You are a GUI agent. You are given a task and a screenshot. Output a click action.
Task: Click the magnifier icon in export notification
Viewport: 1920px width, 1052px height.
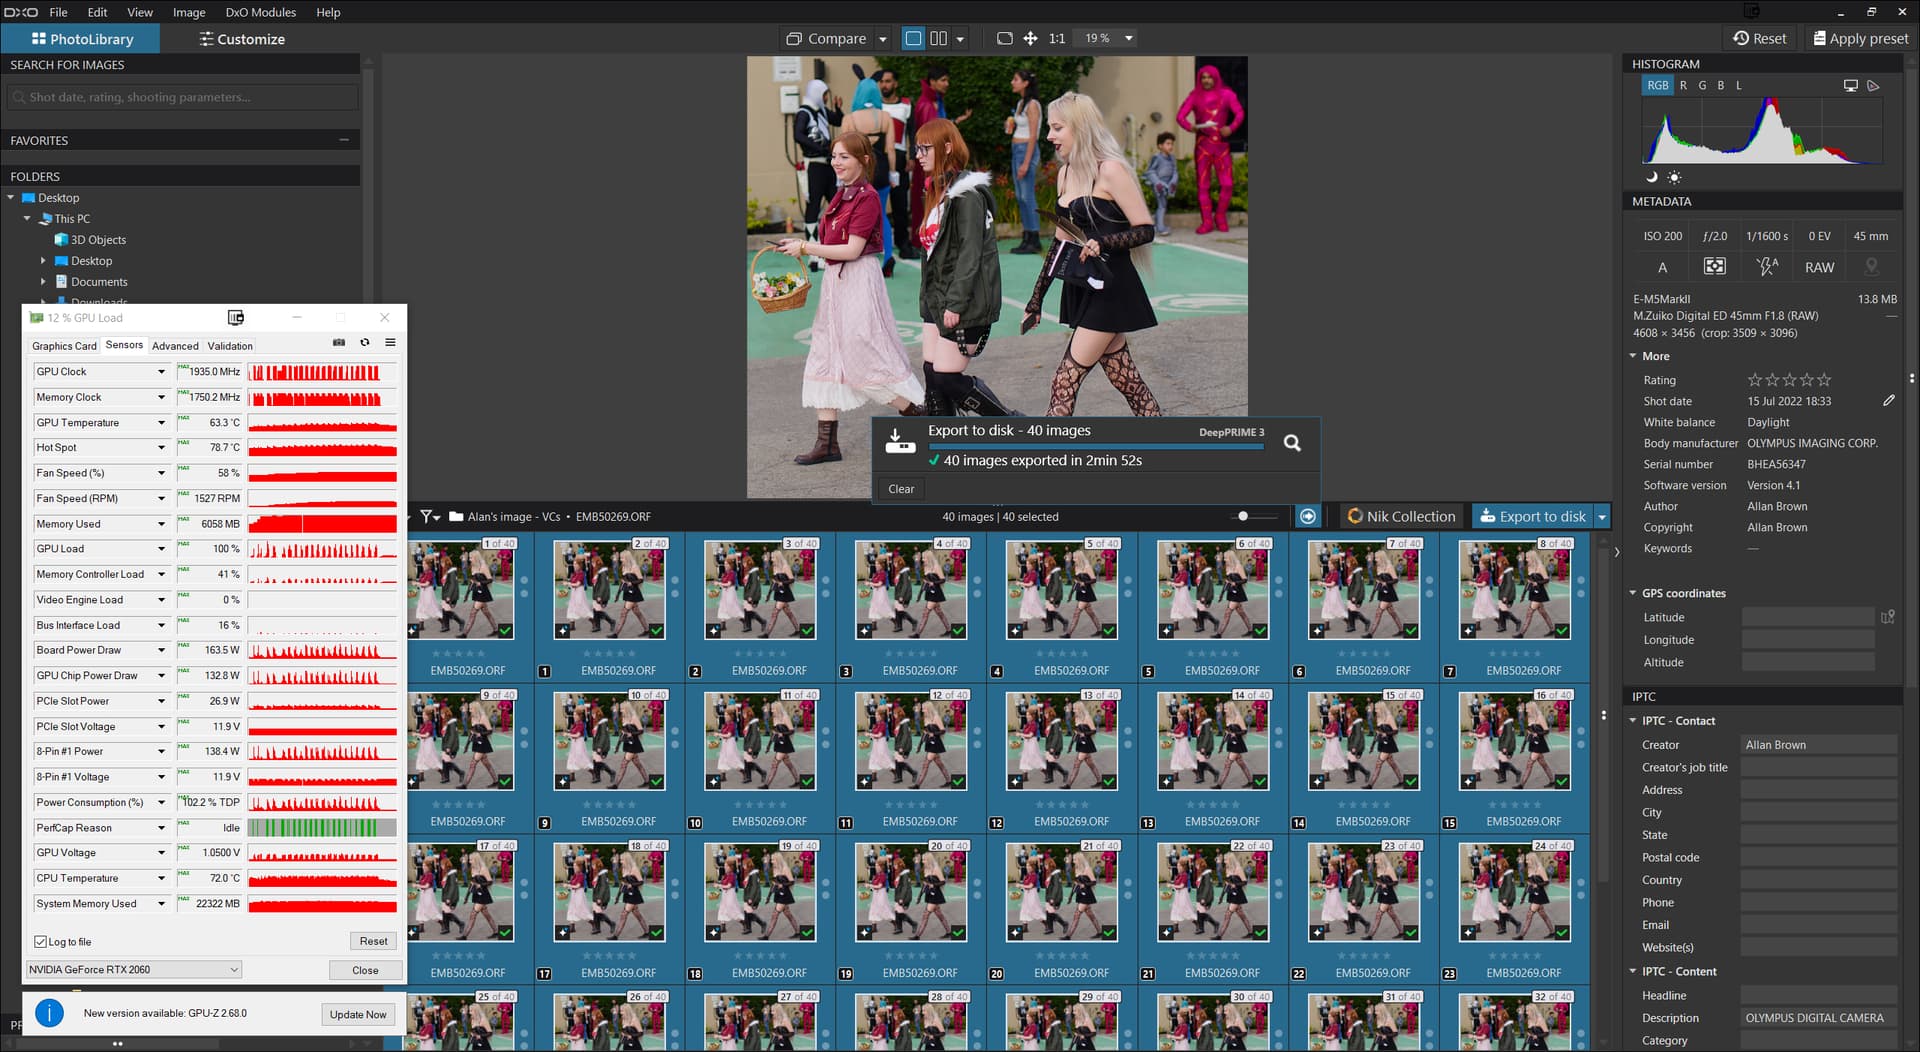(1292, 443)
